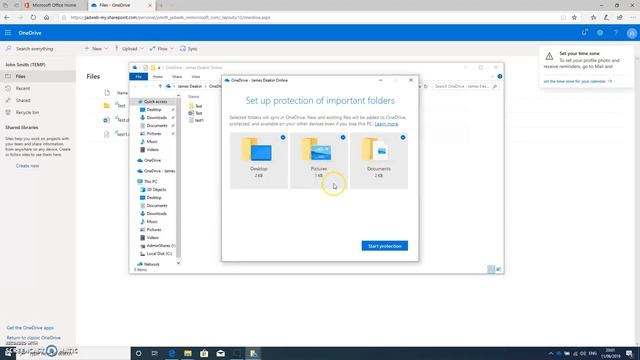Click the Explorer nav pane scroll down arrow

pos(178,263)
